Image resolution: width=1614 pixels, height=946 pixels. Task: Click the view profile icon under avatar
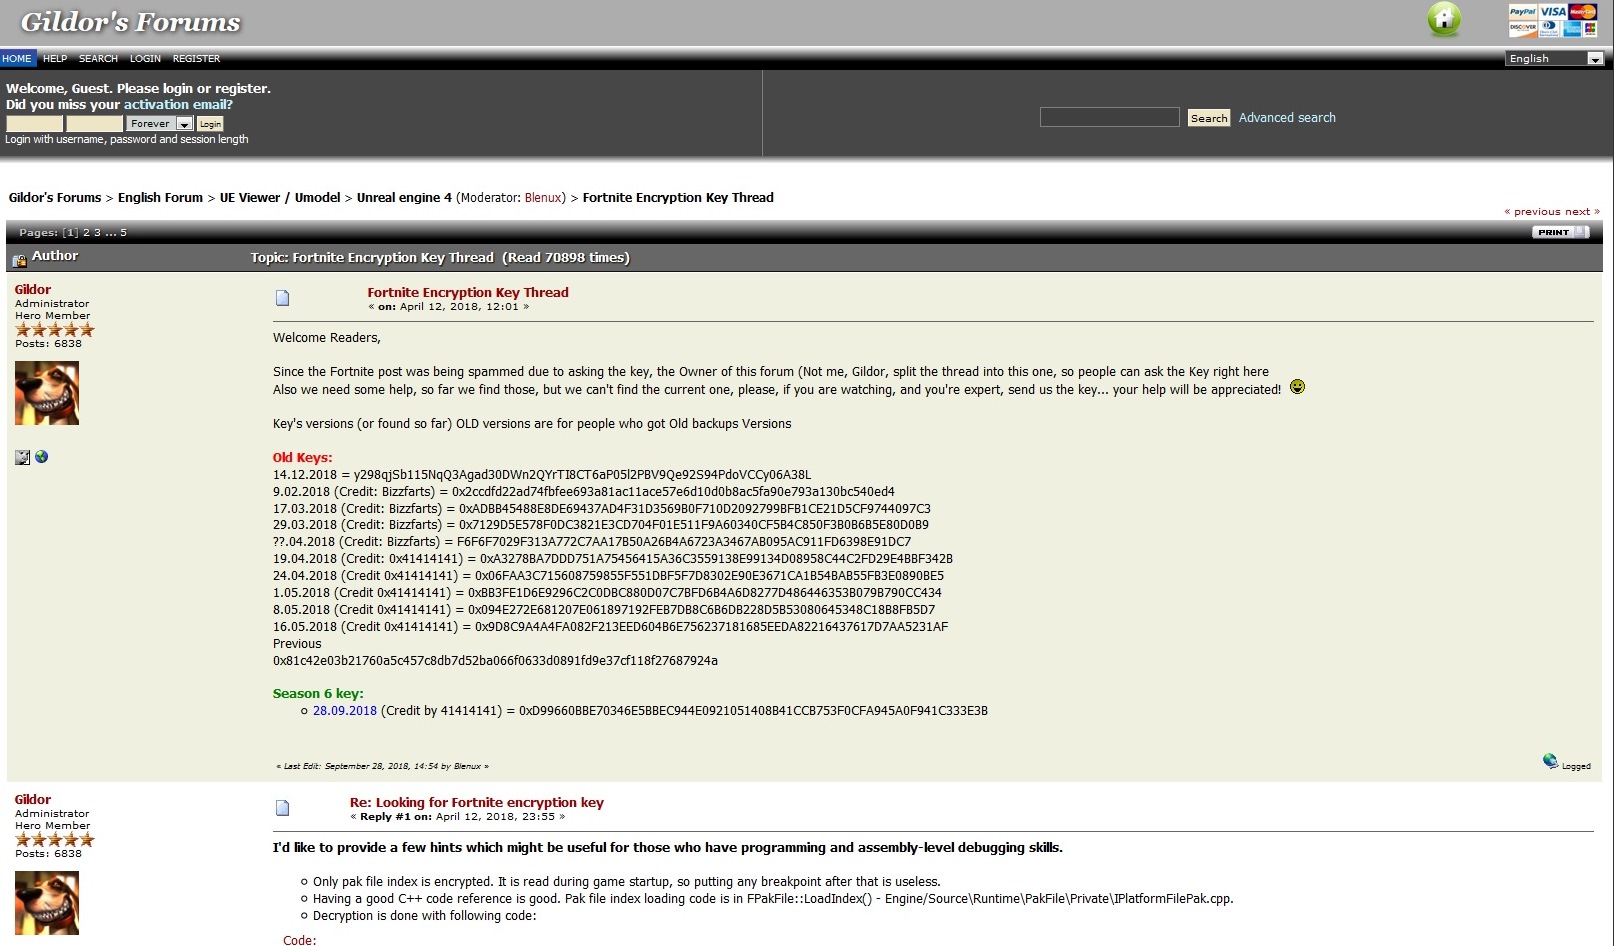click(x=23, y=457)
